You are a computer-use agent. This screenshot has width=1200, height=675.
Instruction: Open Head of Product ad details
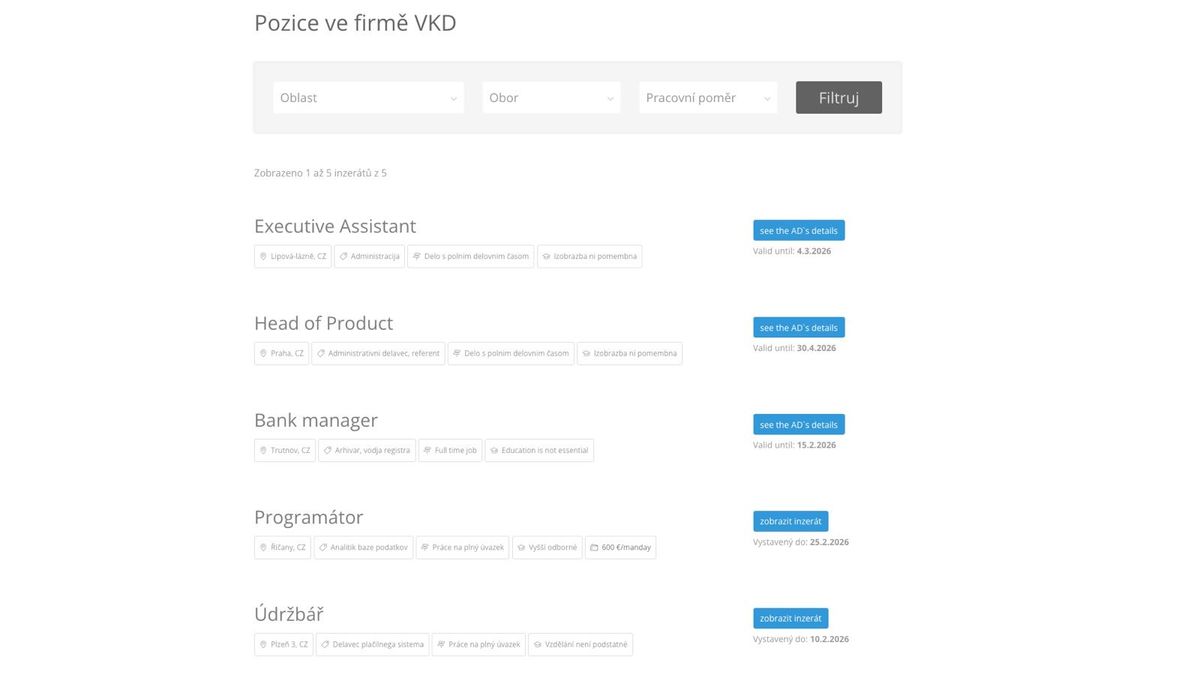pos(798,327)
